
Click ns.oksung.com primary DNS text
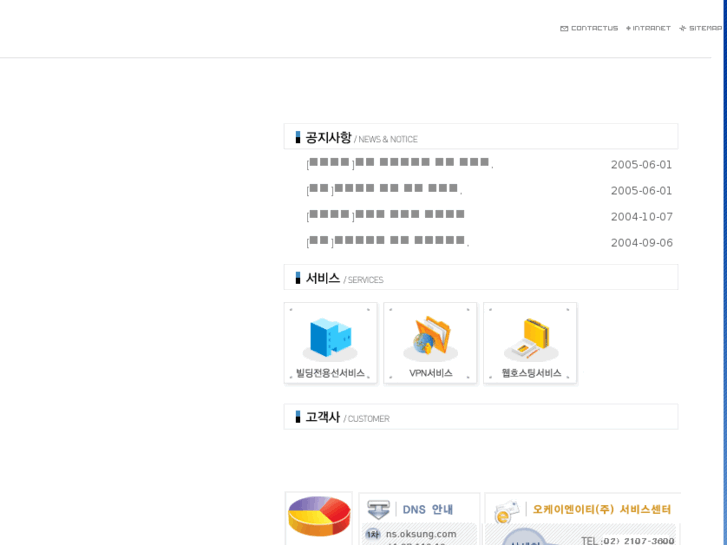point(421,534)
